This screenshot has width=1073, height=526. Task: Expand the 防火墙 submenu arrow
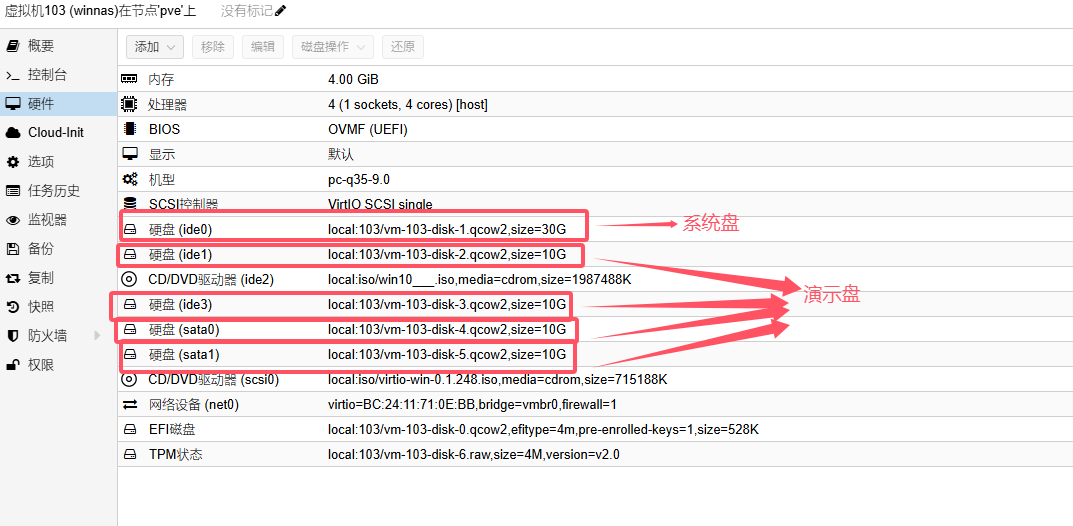pos(97,336)
